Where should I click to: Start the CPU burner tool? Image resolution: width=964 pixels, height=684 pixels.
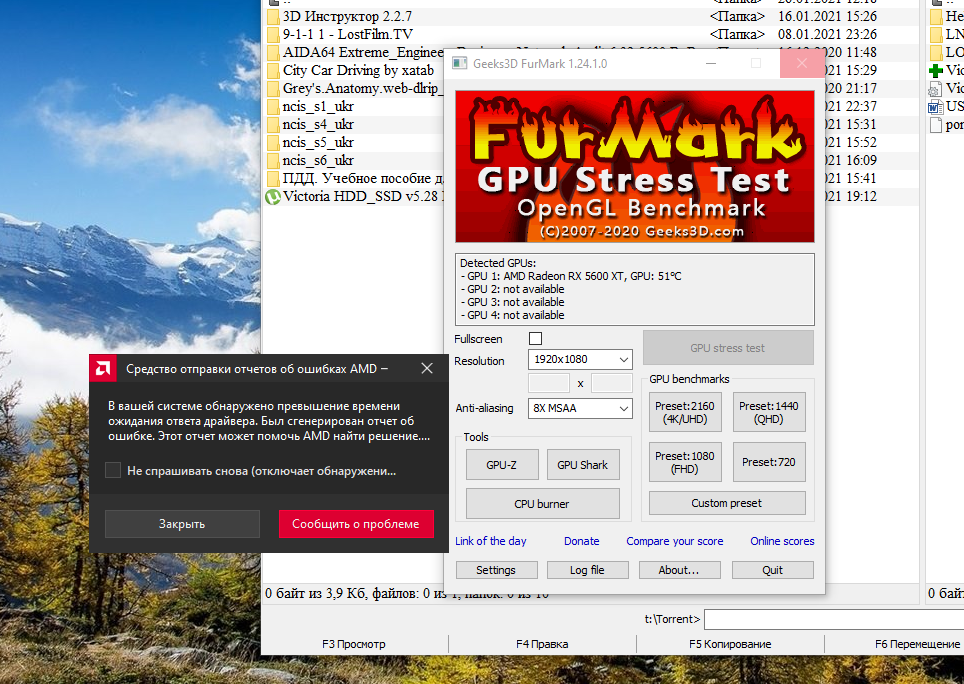[542, 503]
